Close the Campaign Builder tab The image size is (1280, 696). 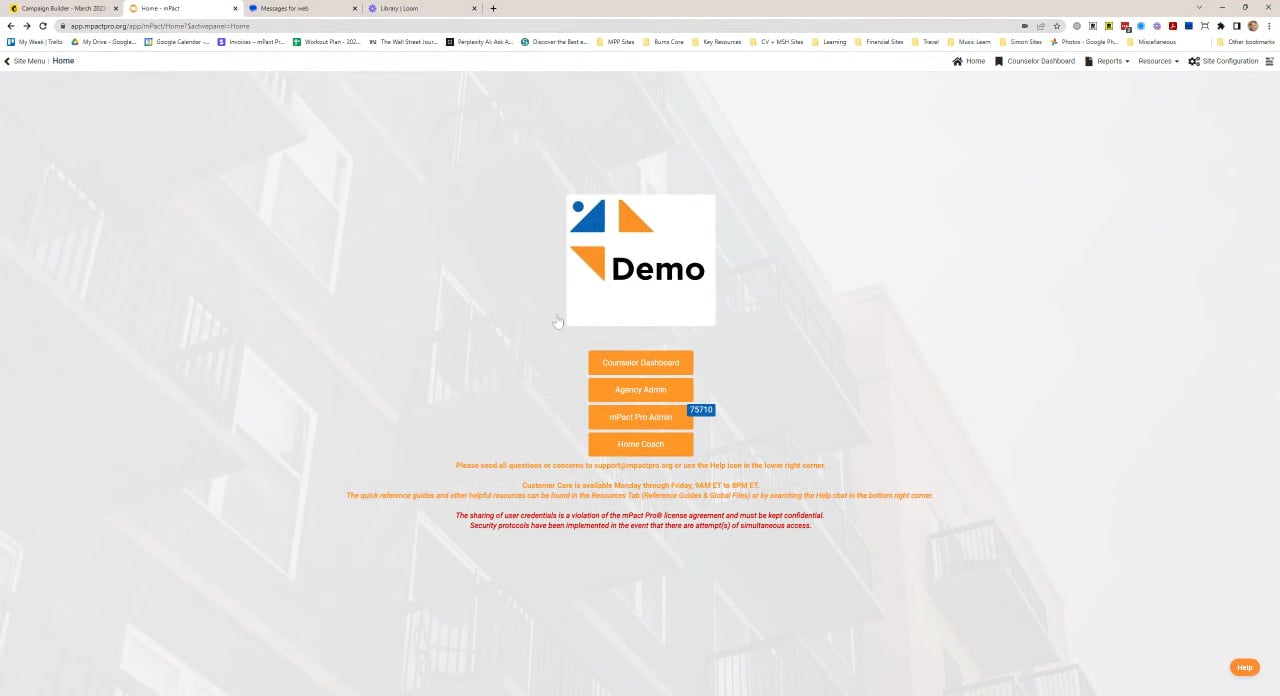click(x=116, y=8)
